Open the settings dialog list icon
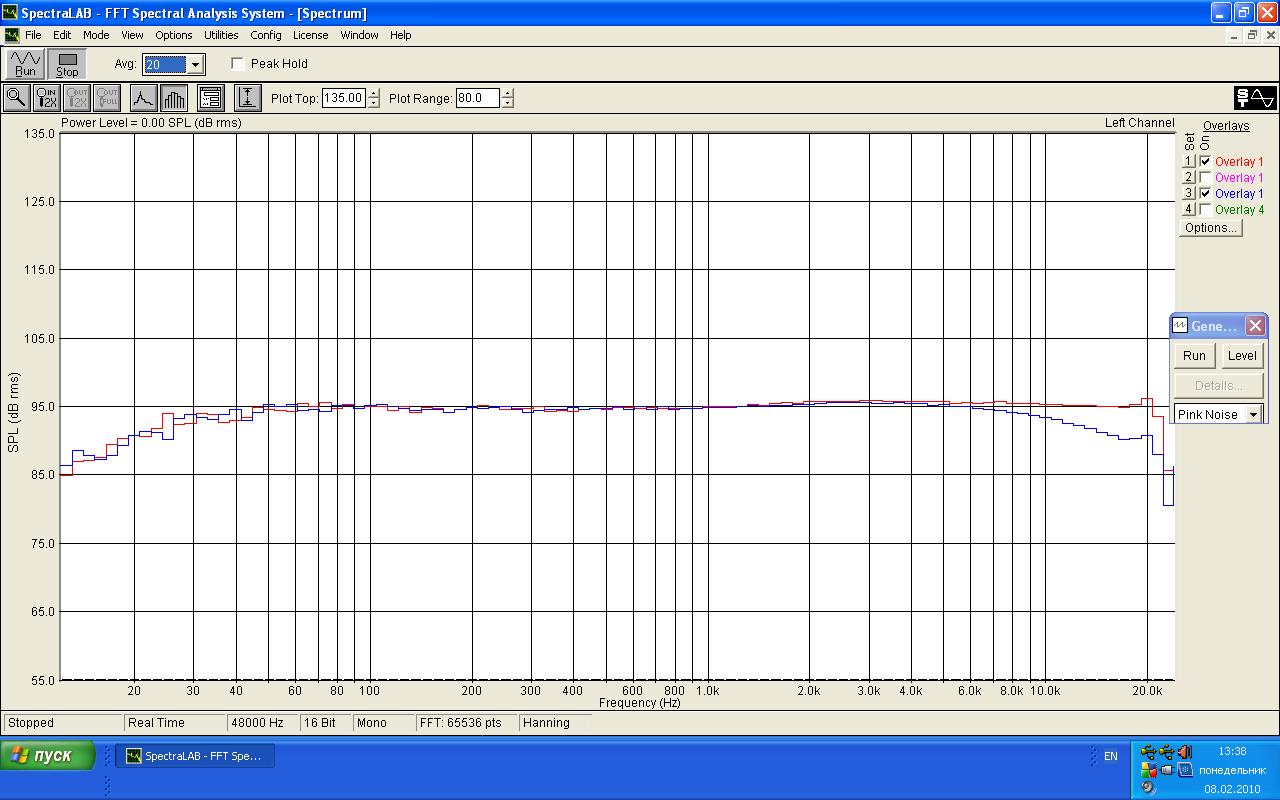Image resolution: width=1280 pixels, height=800 pixels. [210, 97]
